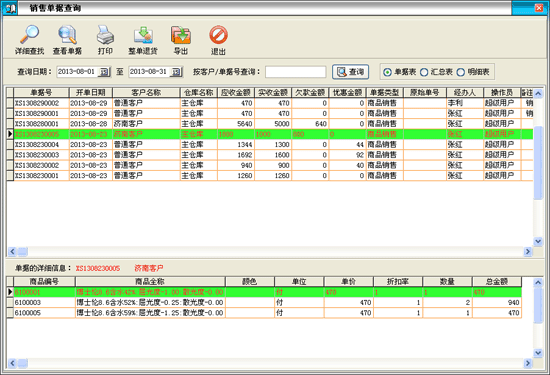Sort by 单据号 column header
This screenshot has width=550, height=375.
[x=41, y=93]
